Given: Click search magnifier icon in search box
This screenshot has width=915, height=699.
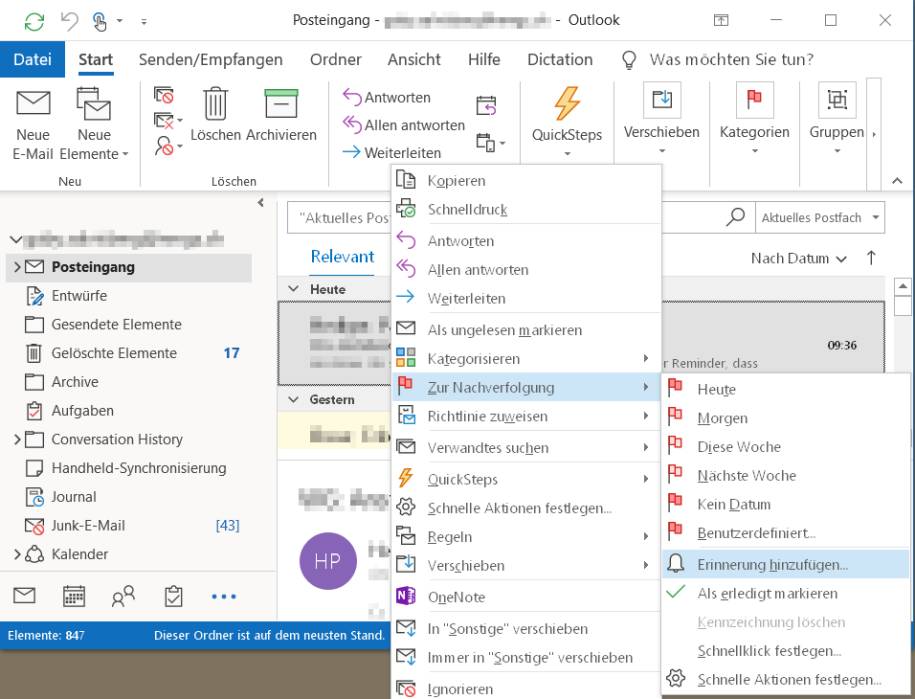Looking at the screenshot, I should click(735, 217).
